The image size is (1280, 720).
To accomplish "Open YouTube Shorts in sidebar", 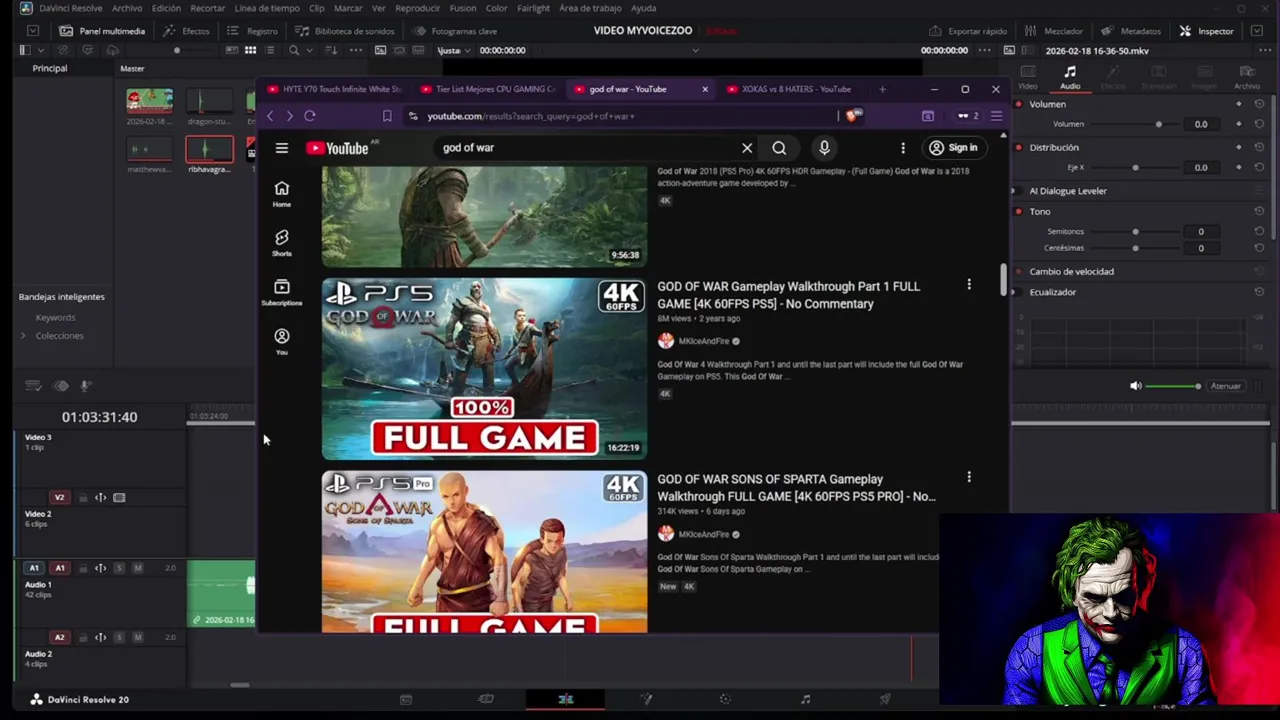I will click(x=282, y=243).
